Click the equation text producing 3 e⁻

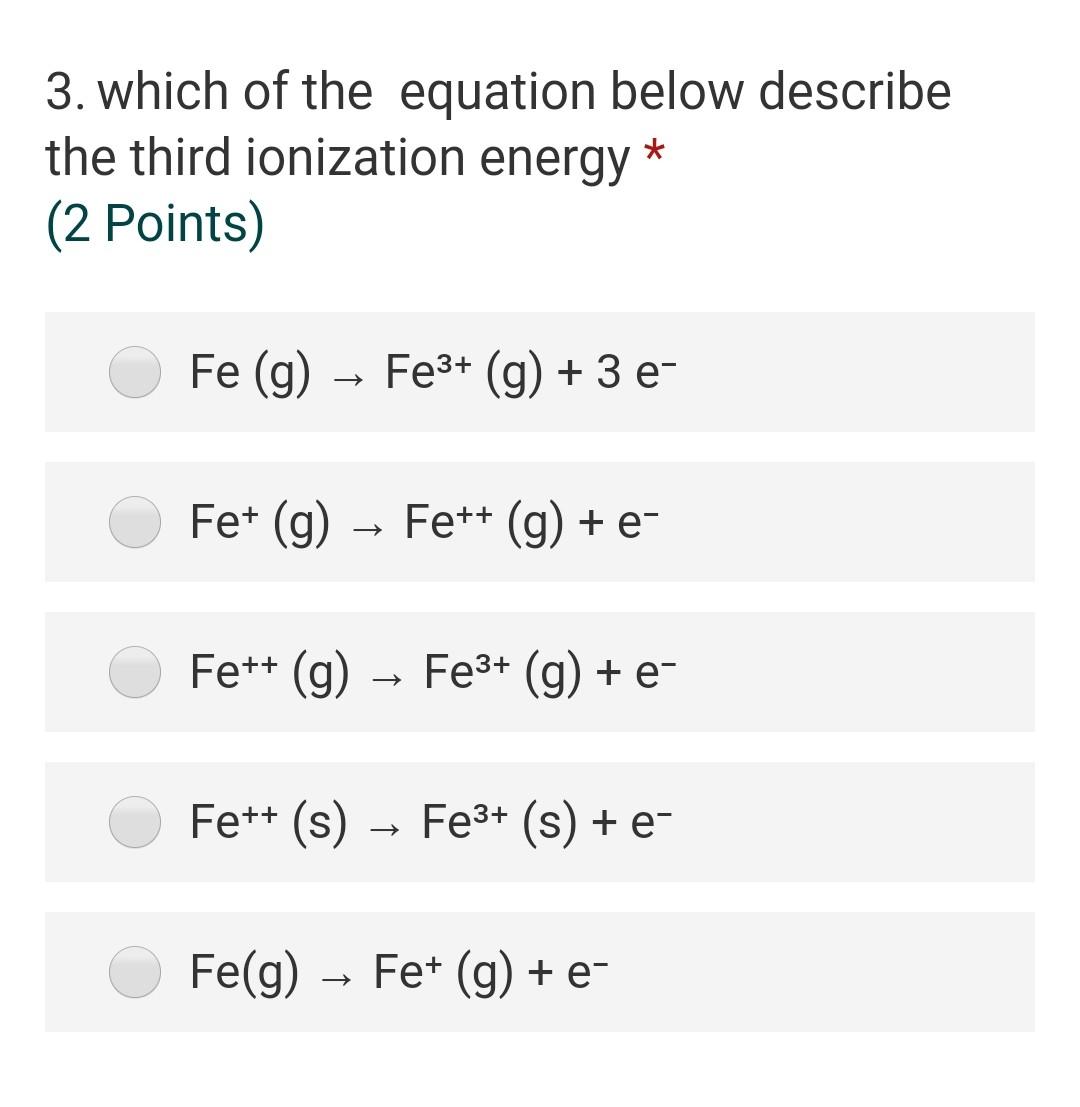(x=433, y=373)
